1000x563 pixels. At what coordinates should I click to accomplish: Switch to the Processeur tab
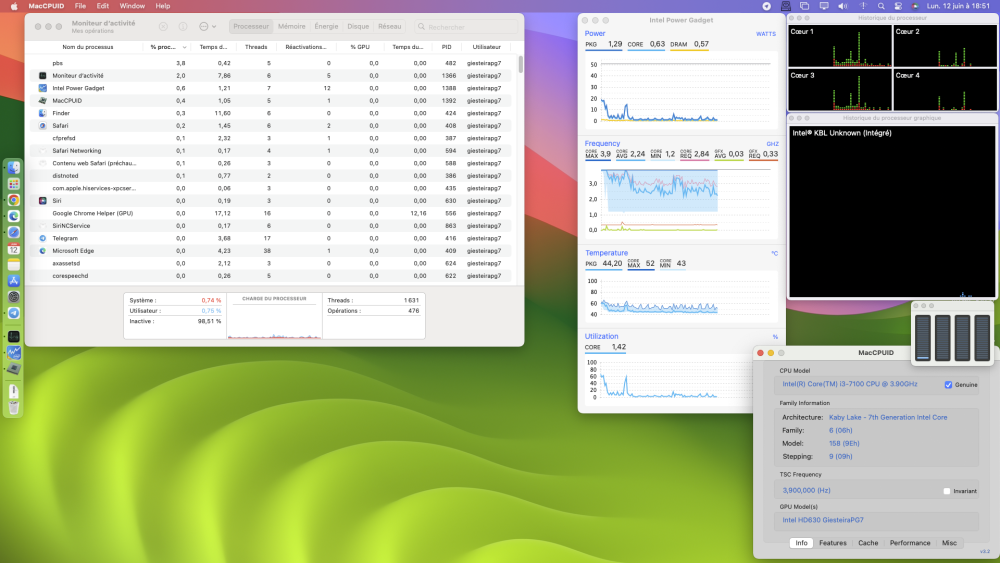251,27
